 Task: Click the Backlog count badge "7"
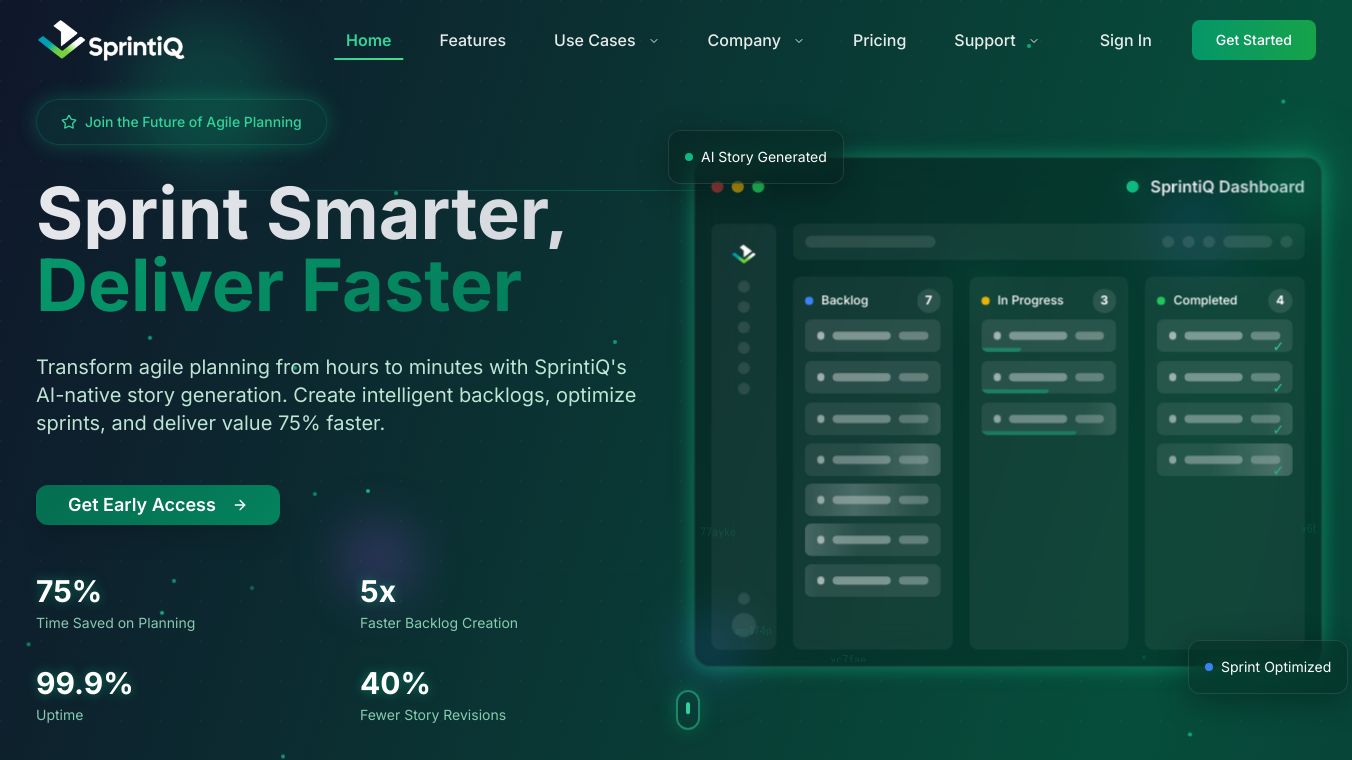(928, 300)
